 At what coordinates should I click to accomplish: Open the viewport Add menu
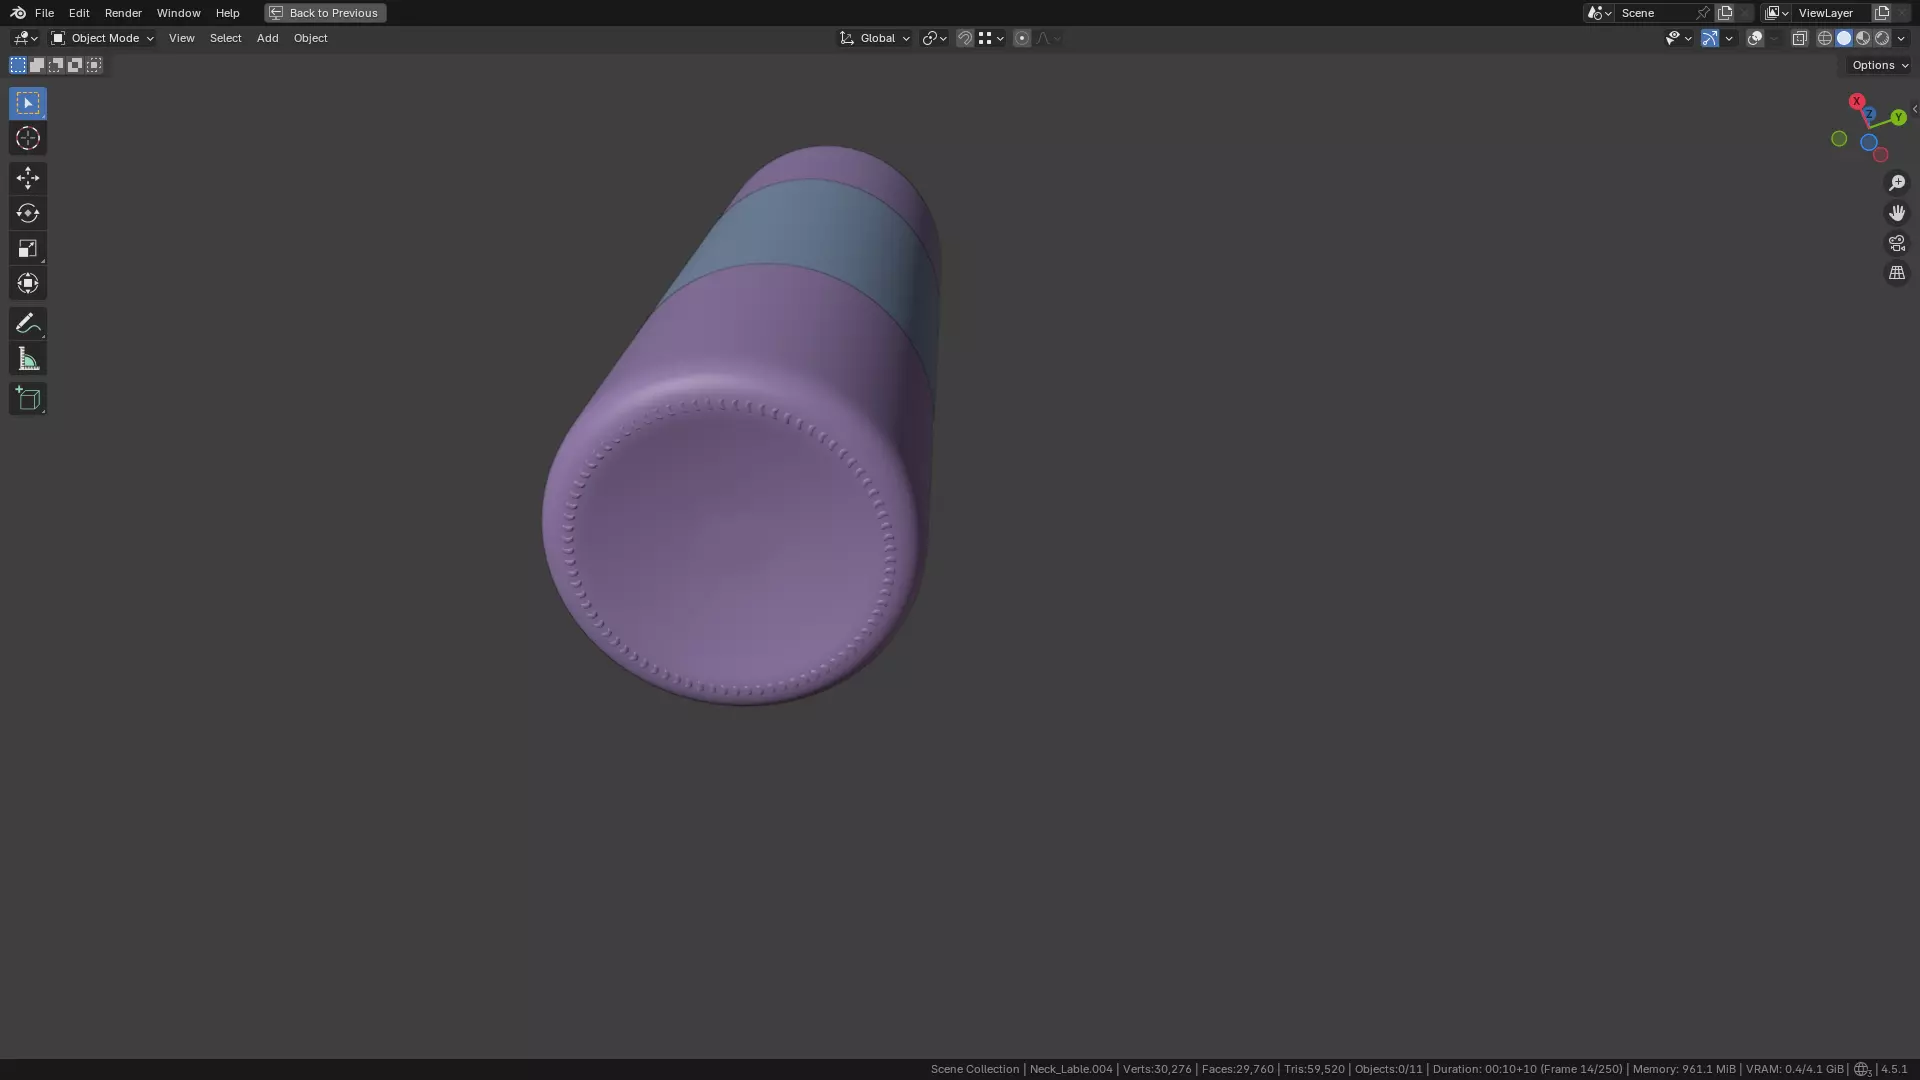[x=267, y=38]
